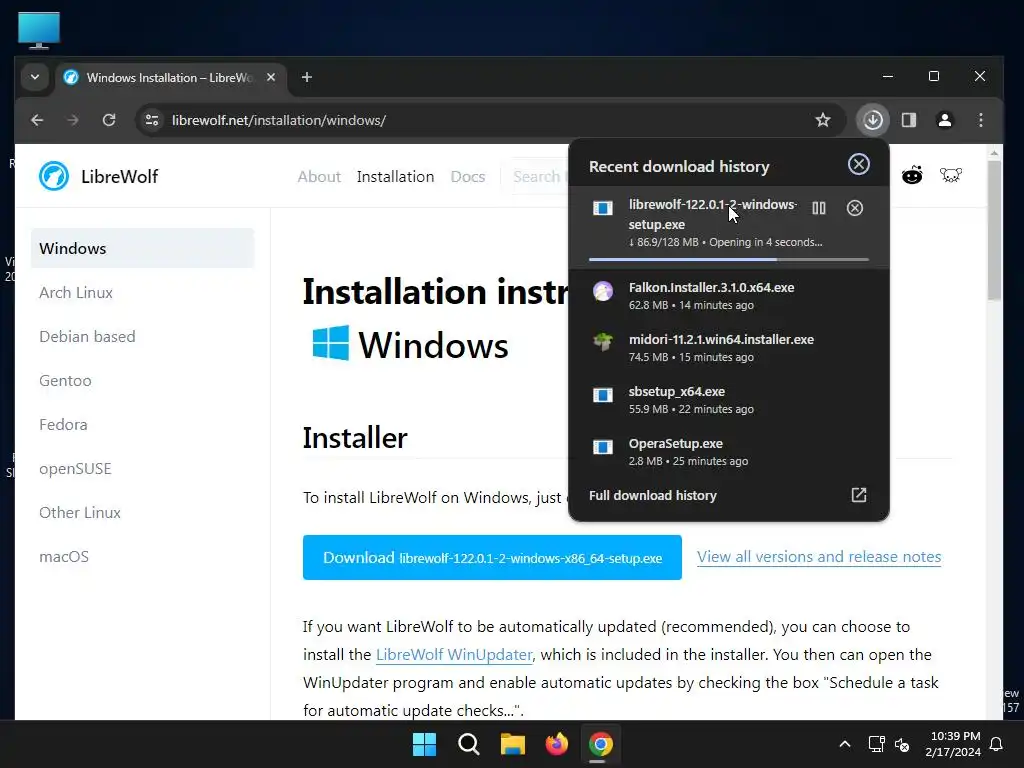1024x768 pixels.
Task: Pause the librewolf setup download
Action: pos(818,208)
